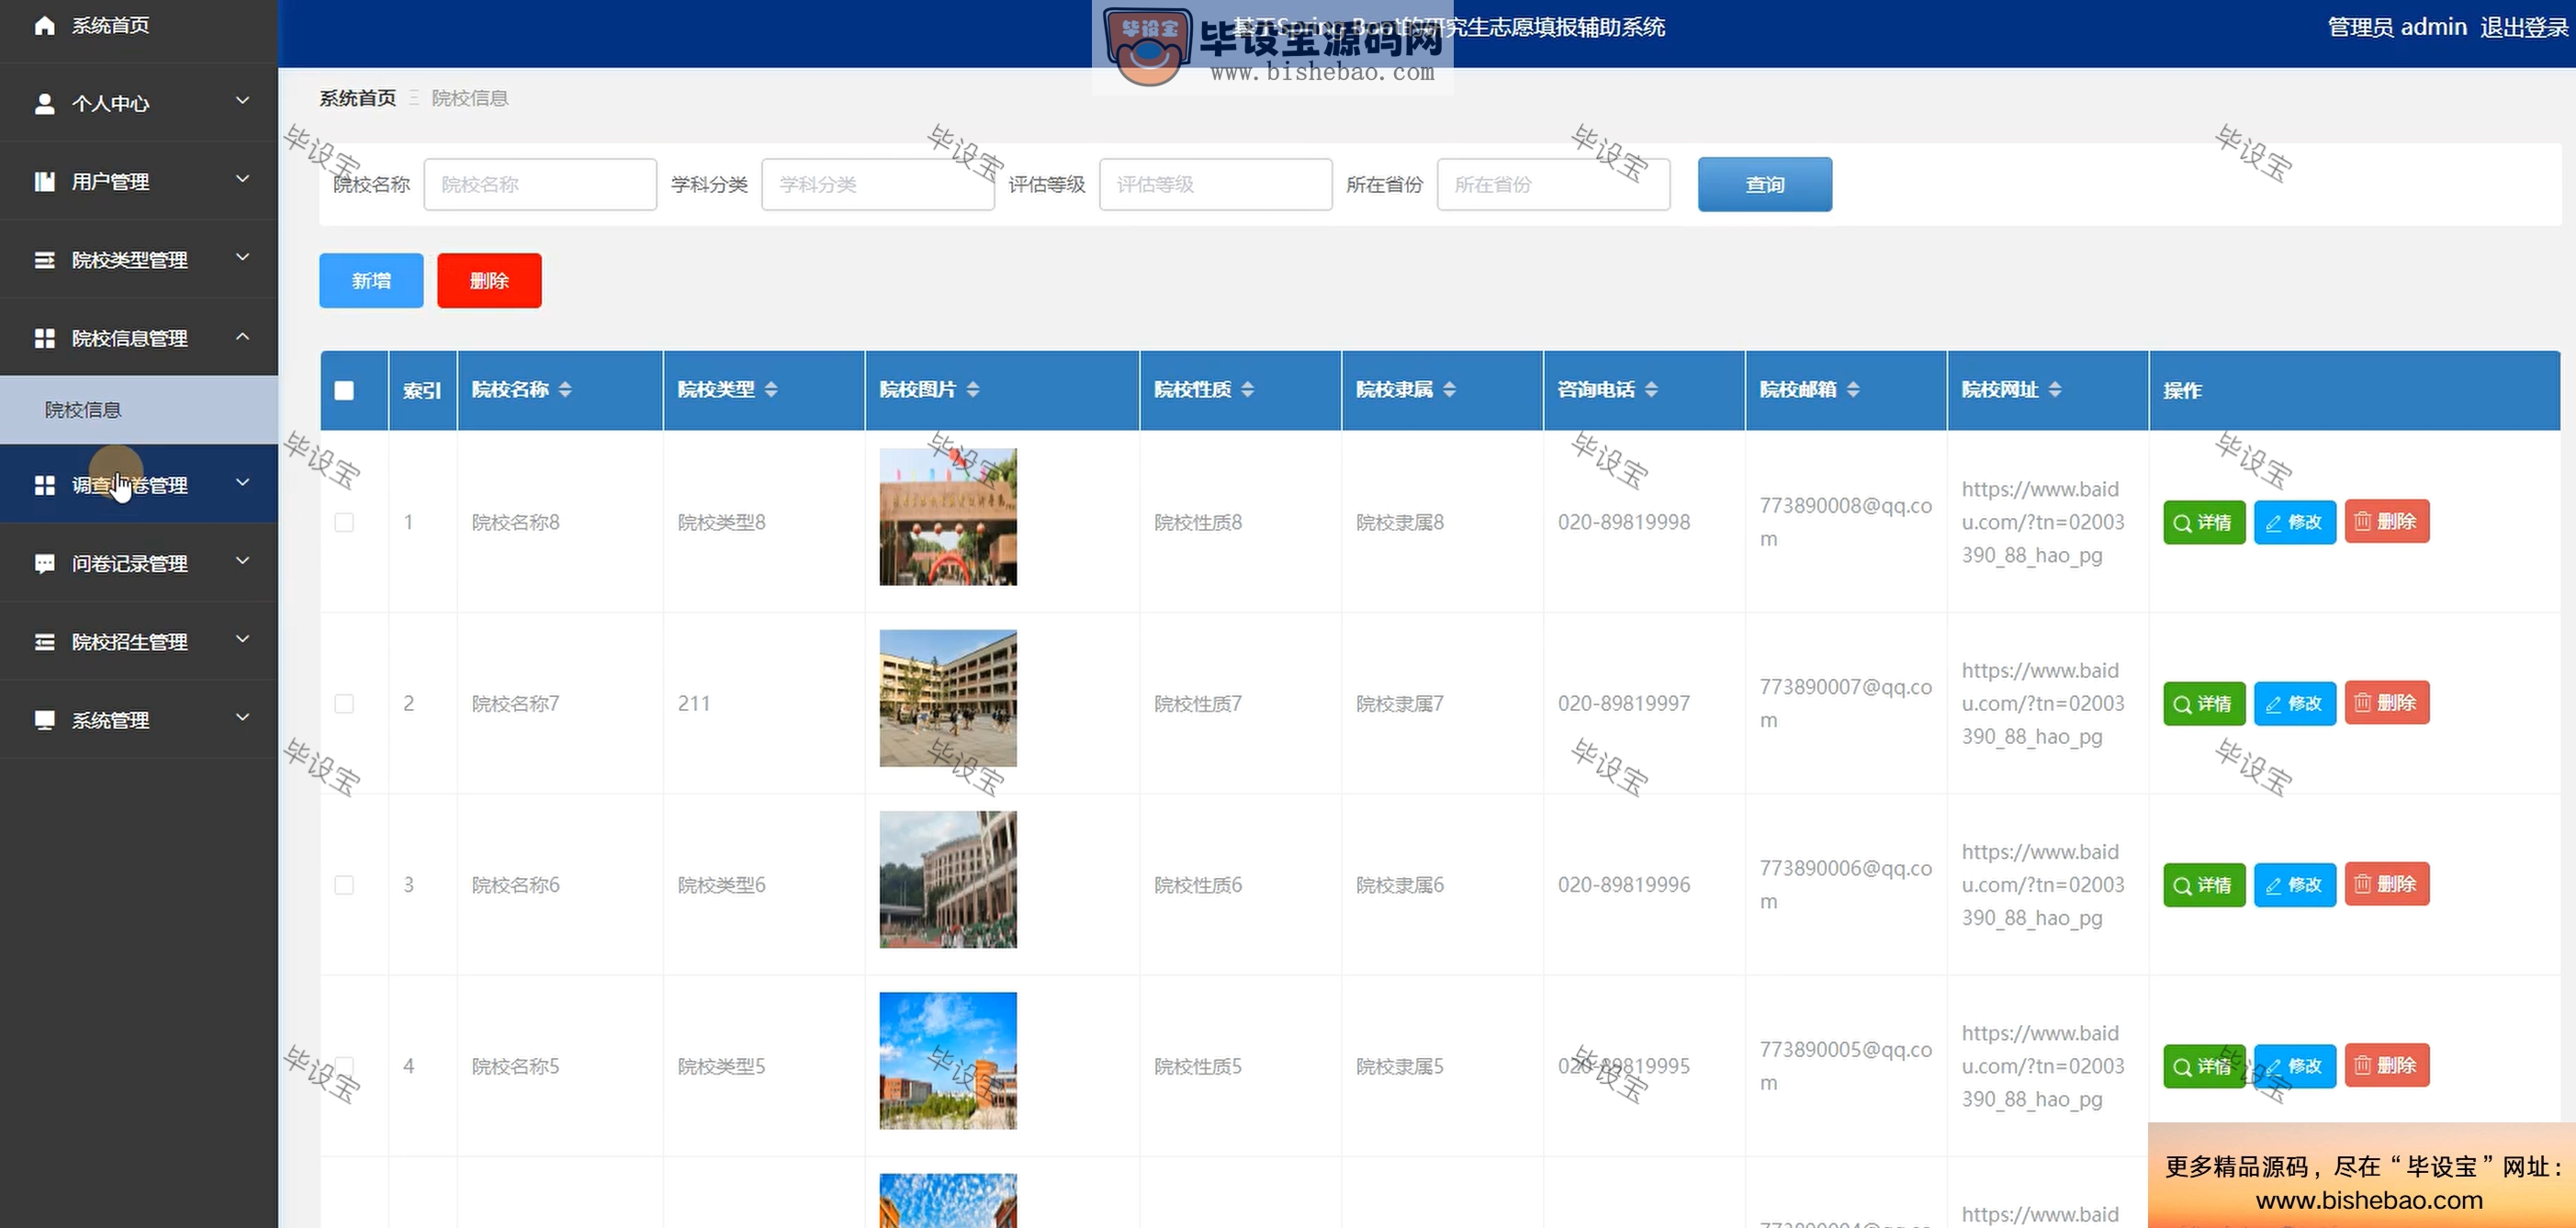Click 系统首页 breadcrumb link

pyautogui.click(x=358, y=98)
